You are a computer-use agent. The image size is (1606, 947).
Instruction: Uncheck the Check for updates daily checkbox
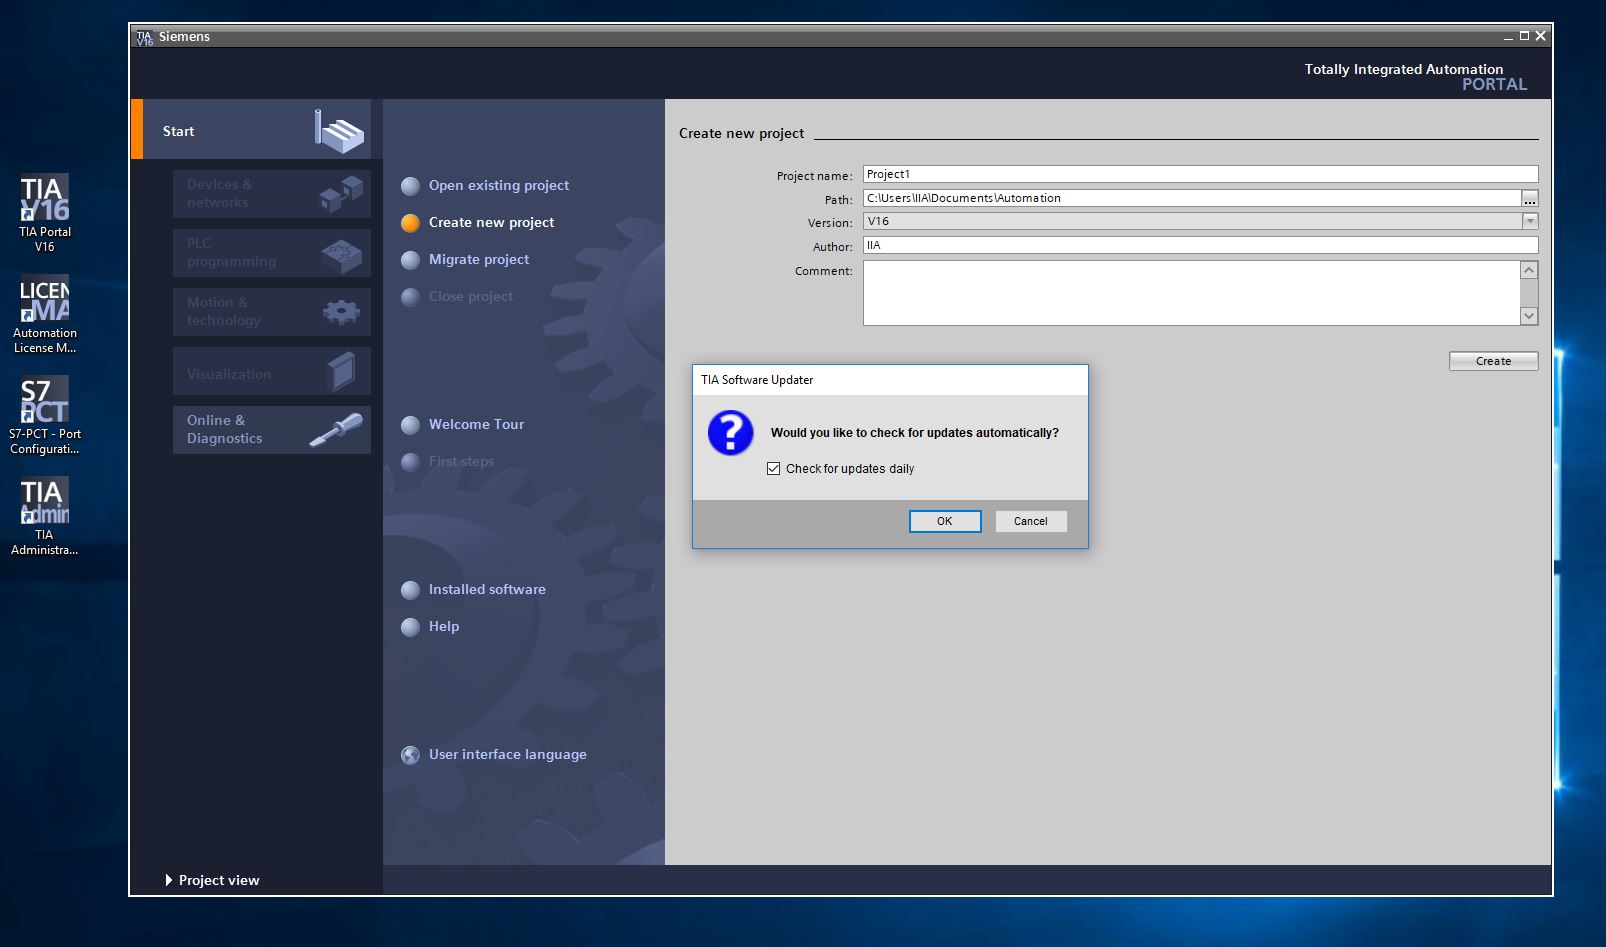click(x=773, y=469)
